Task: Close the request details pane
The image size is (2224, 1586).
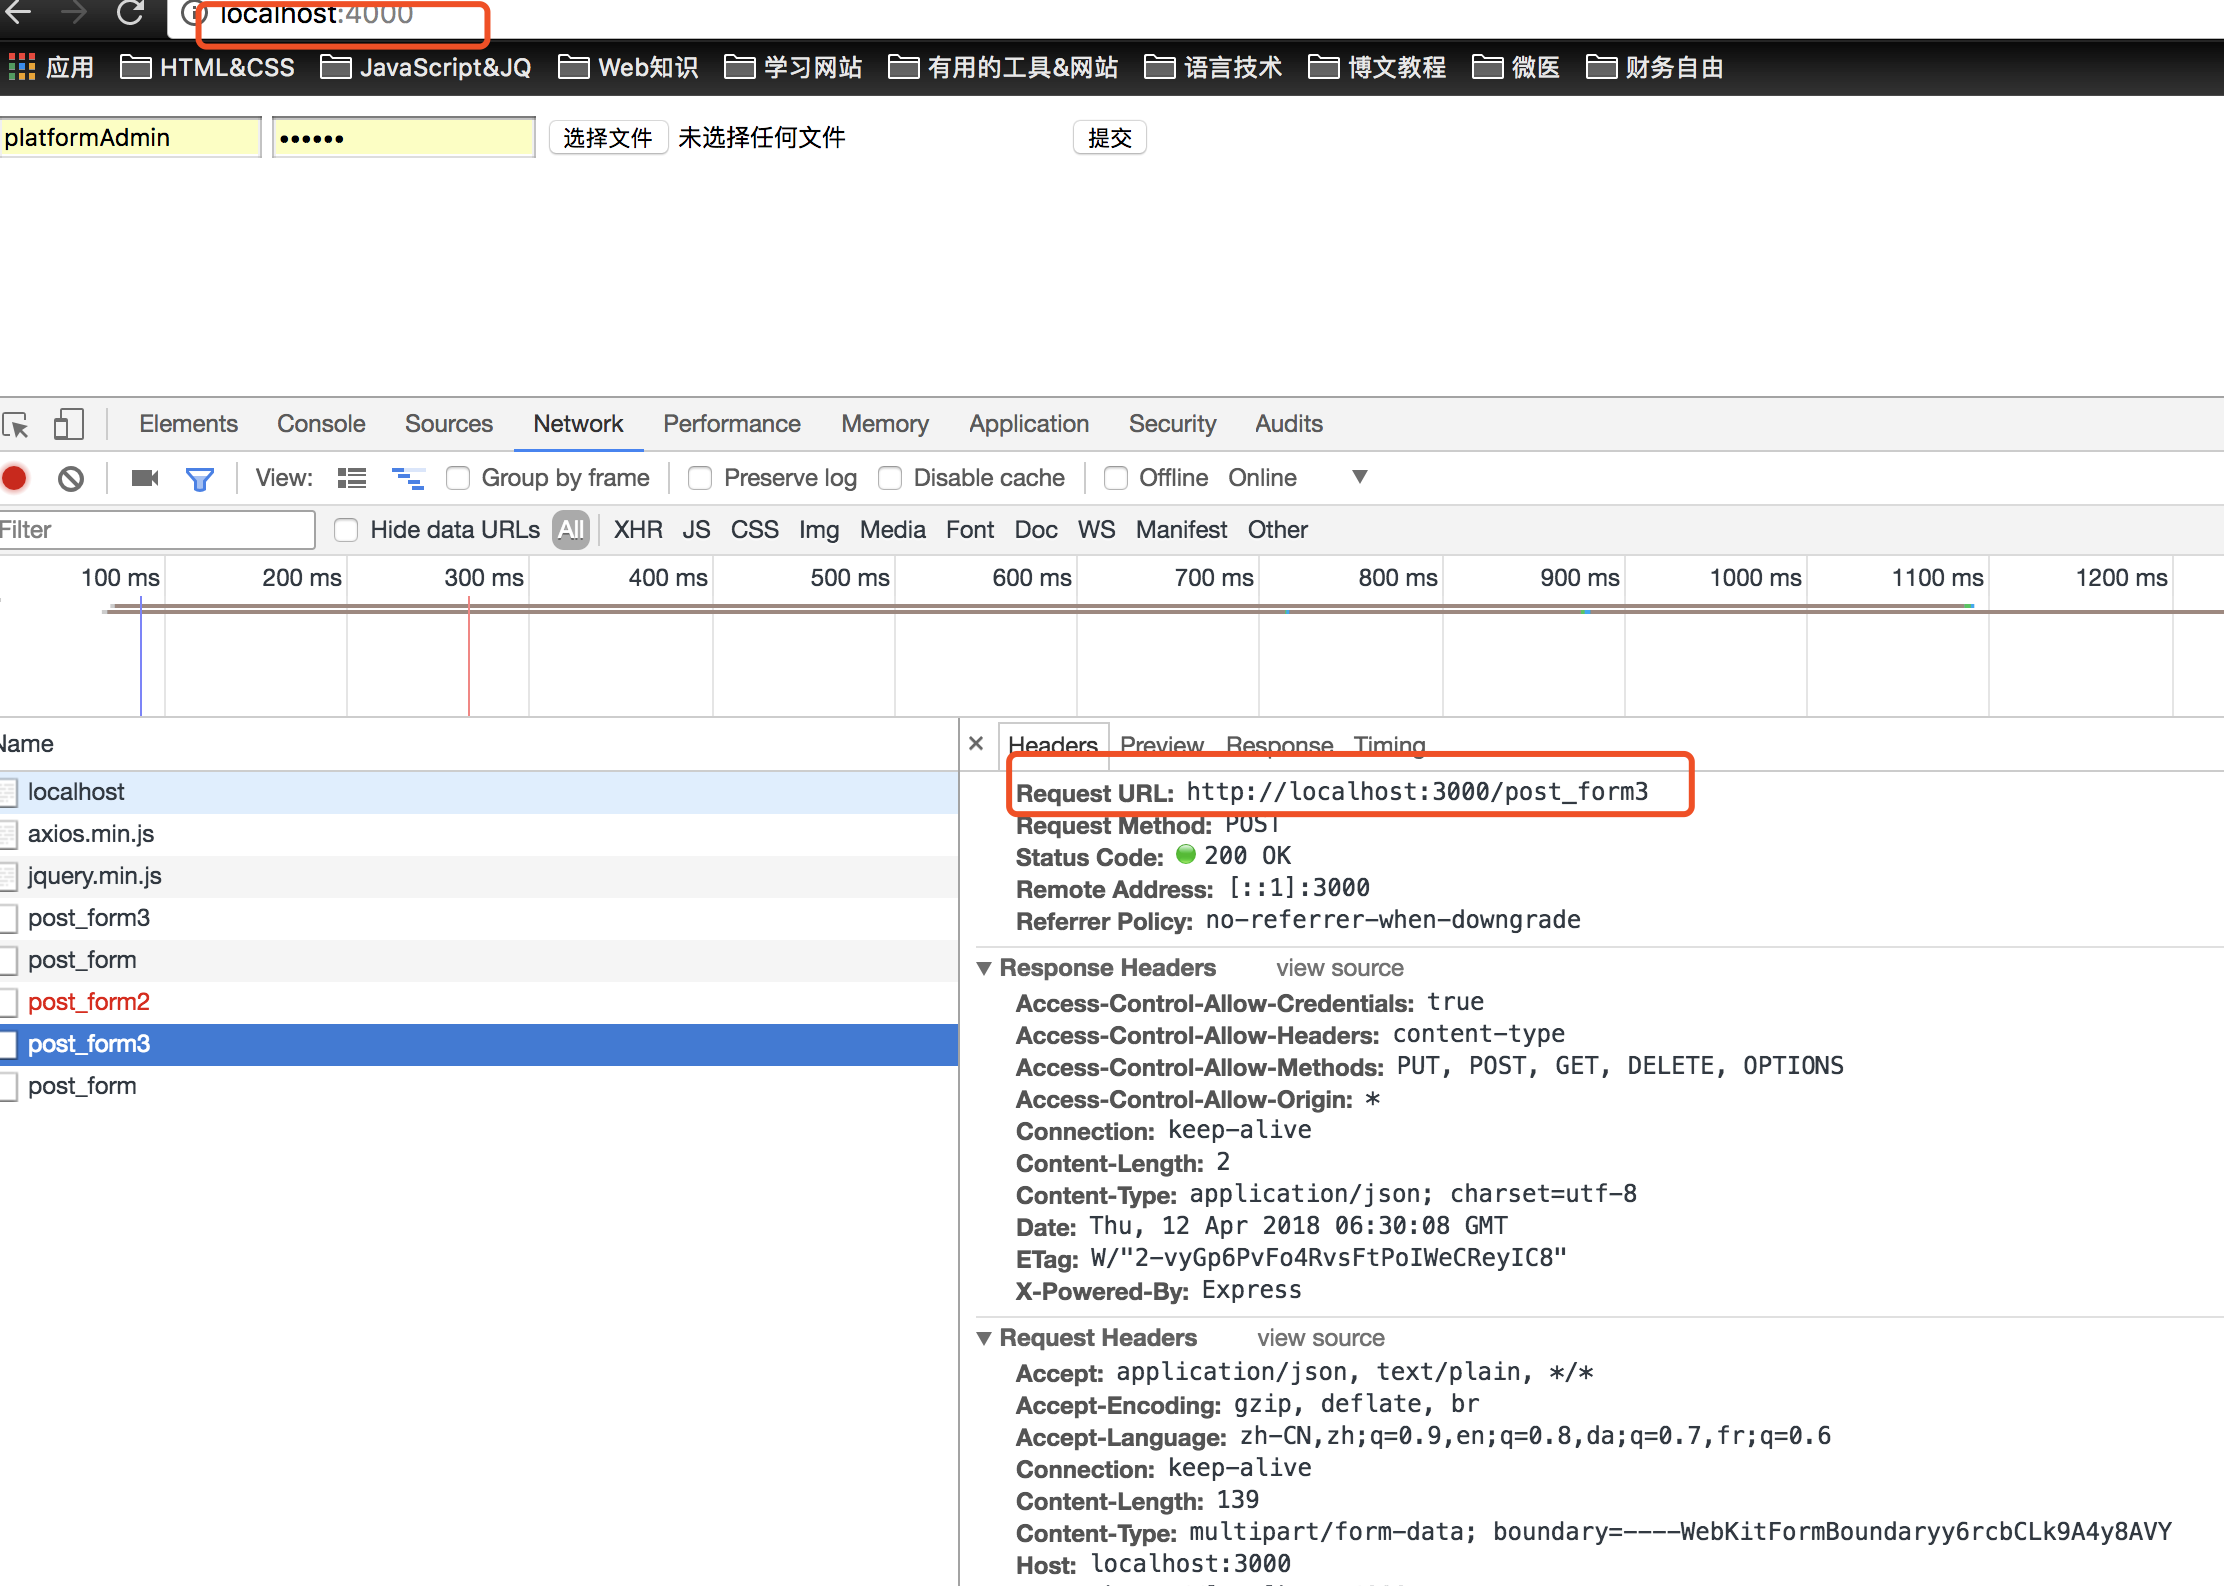Action: click(976, 743)
